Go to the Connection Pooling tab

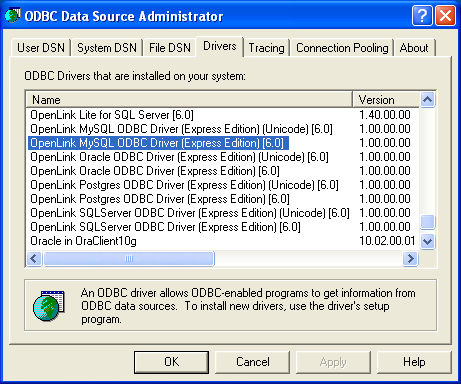pos(342,48)
